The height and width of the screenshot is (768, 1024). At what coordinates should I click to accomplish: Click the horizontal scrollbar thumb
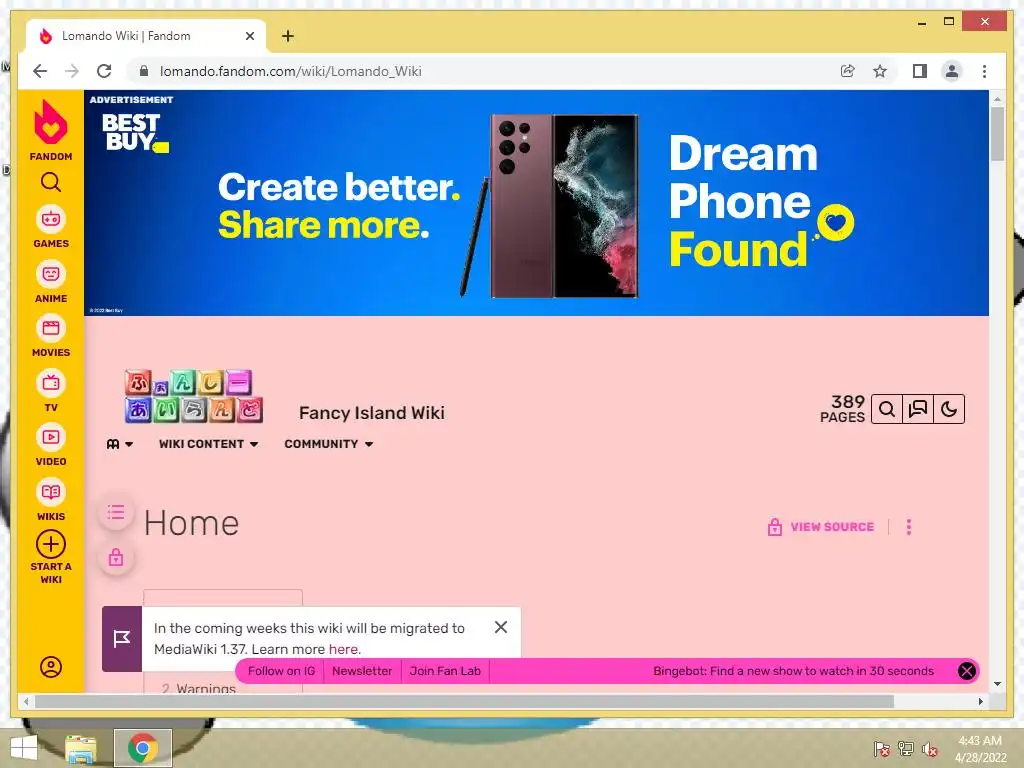coord(464,701)
